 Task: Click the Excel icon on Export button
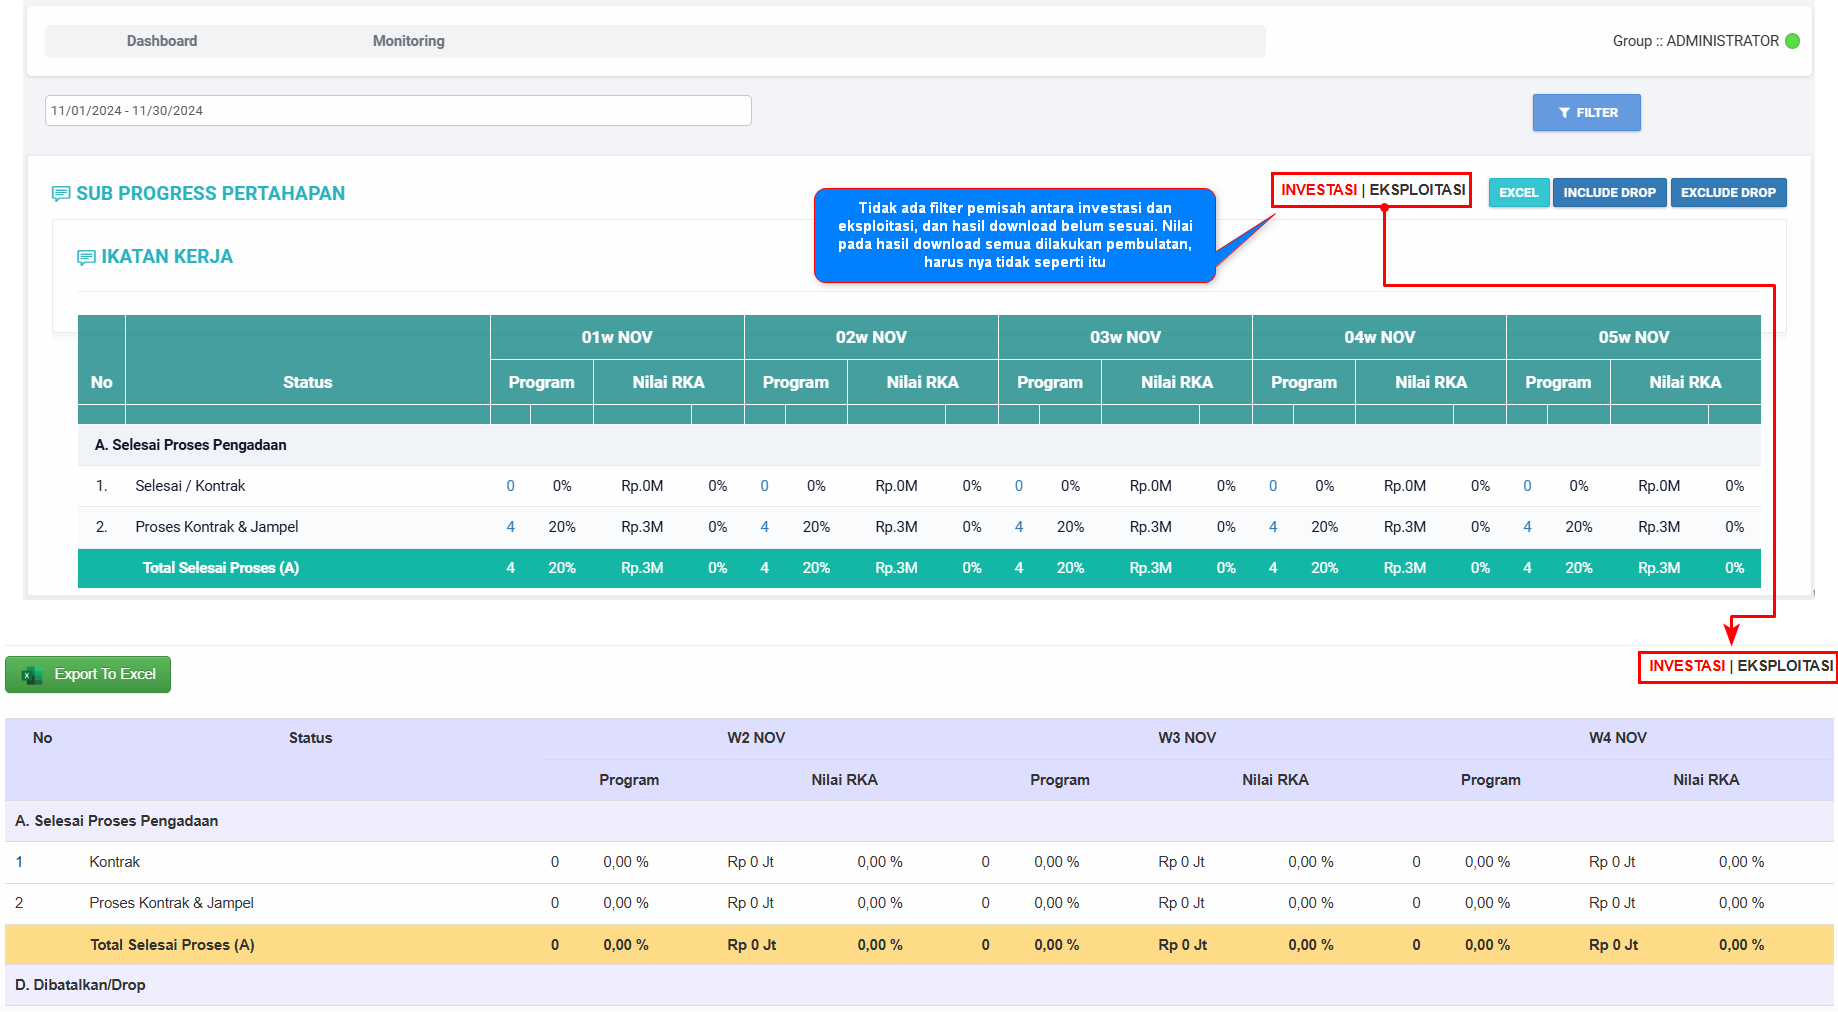32,675
